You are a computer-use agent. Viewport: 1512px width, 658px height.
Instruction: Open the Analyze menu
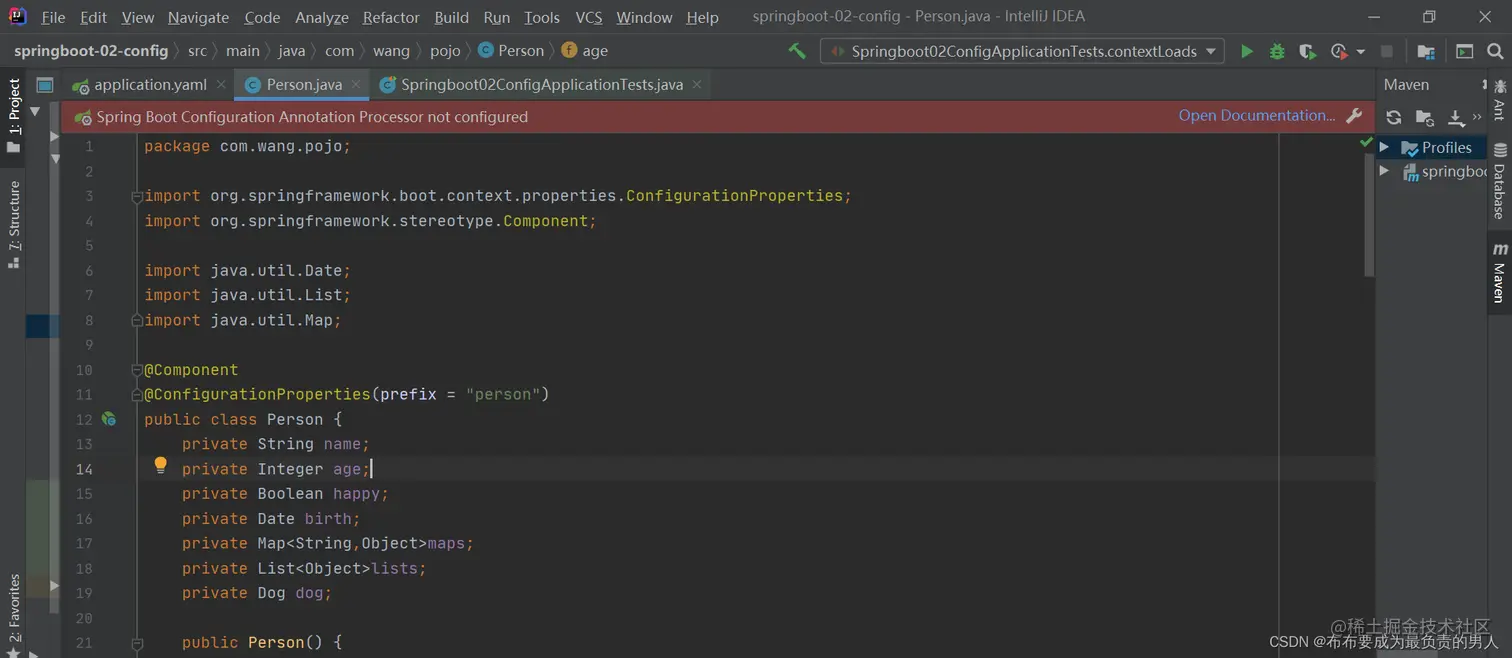pyautogui.click(x=322, y=17)
